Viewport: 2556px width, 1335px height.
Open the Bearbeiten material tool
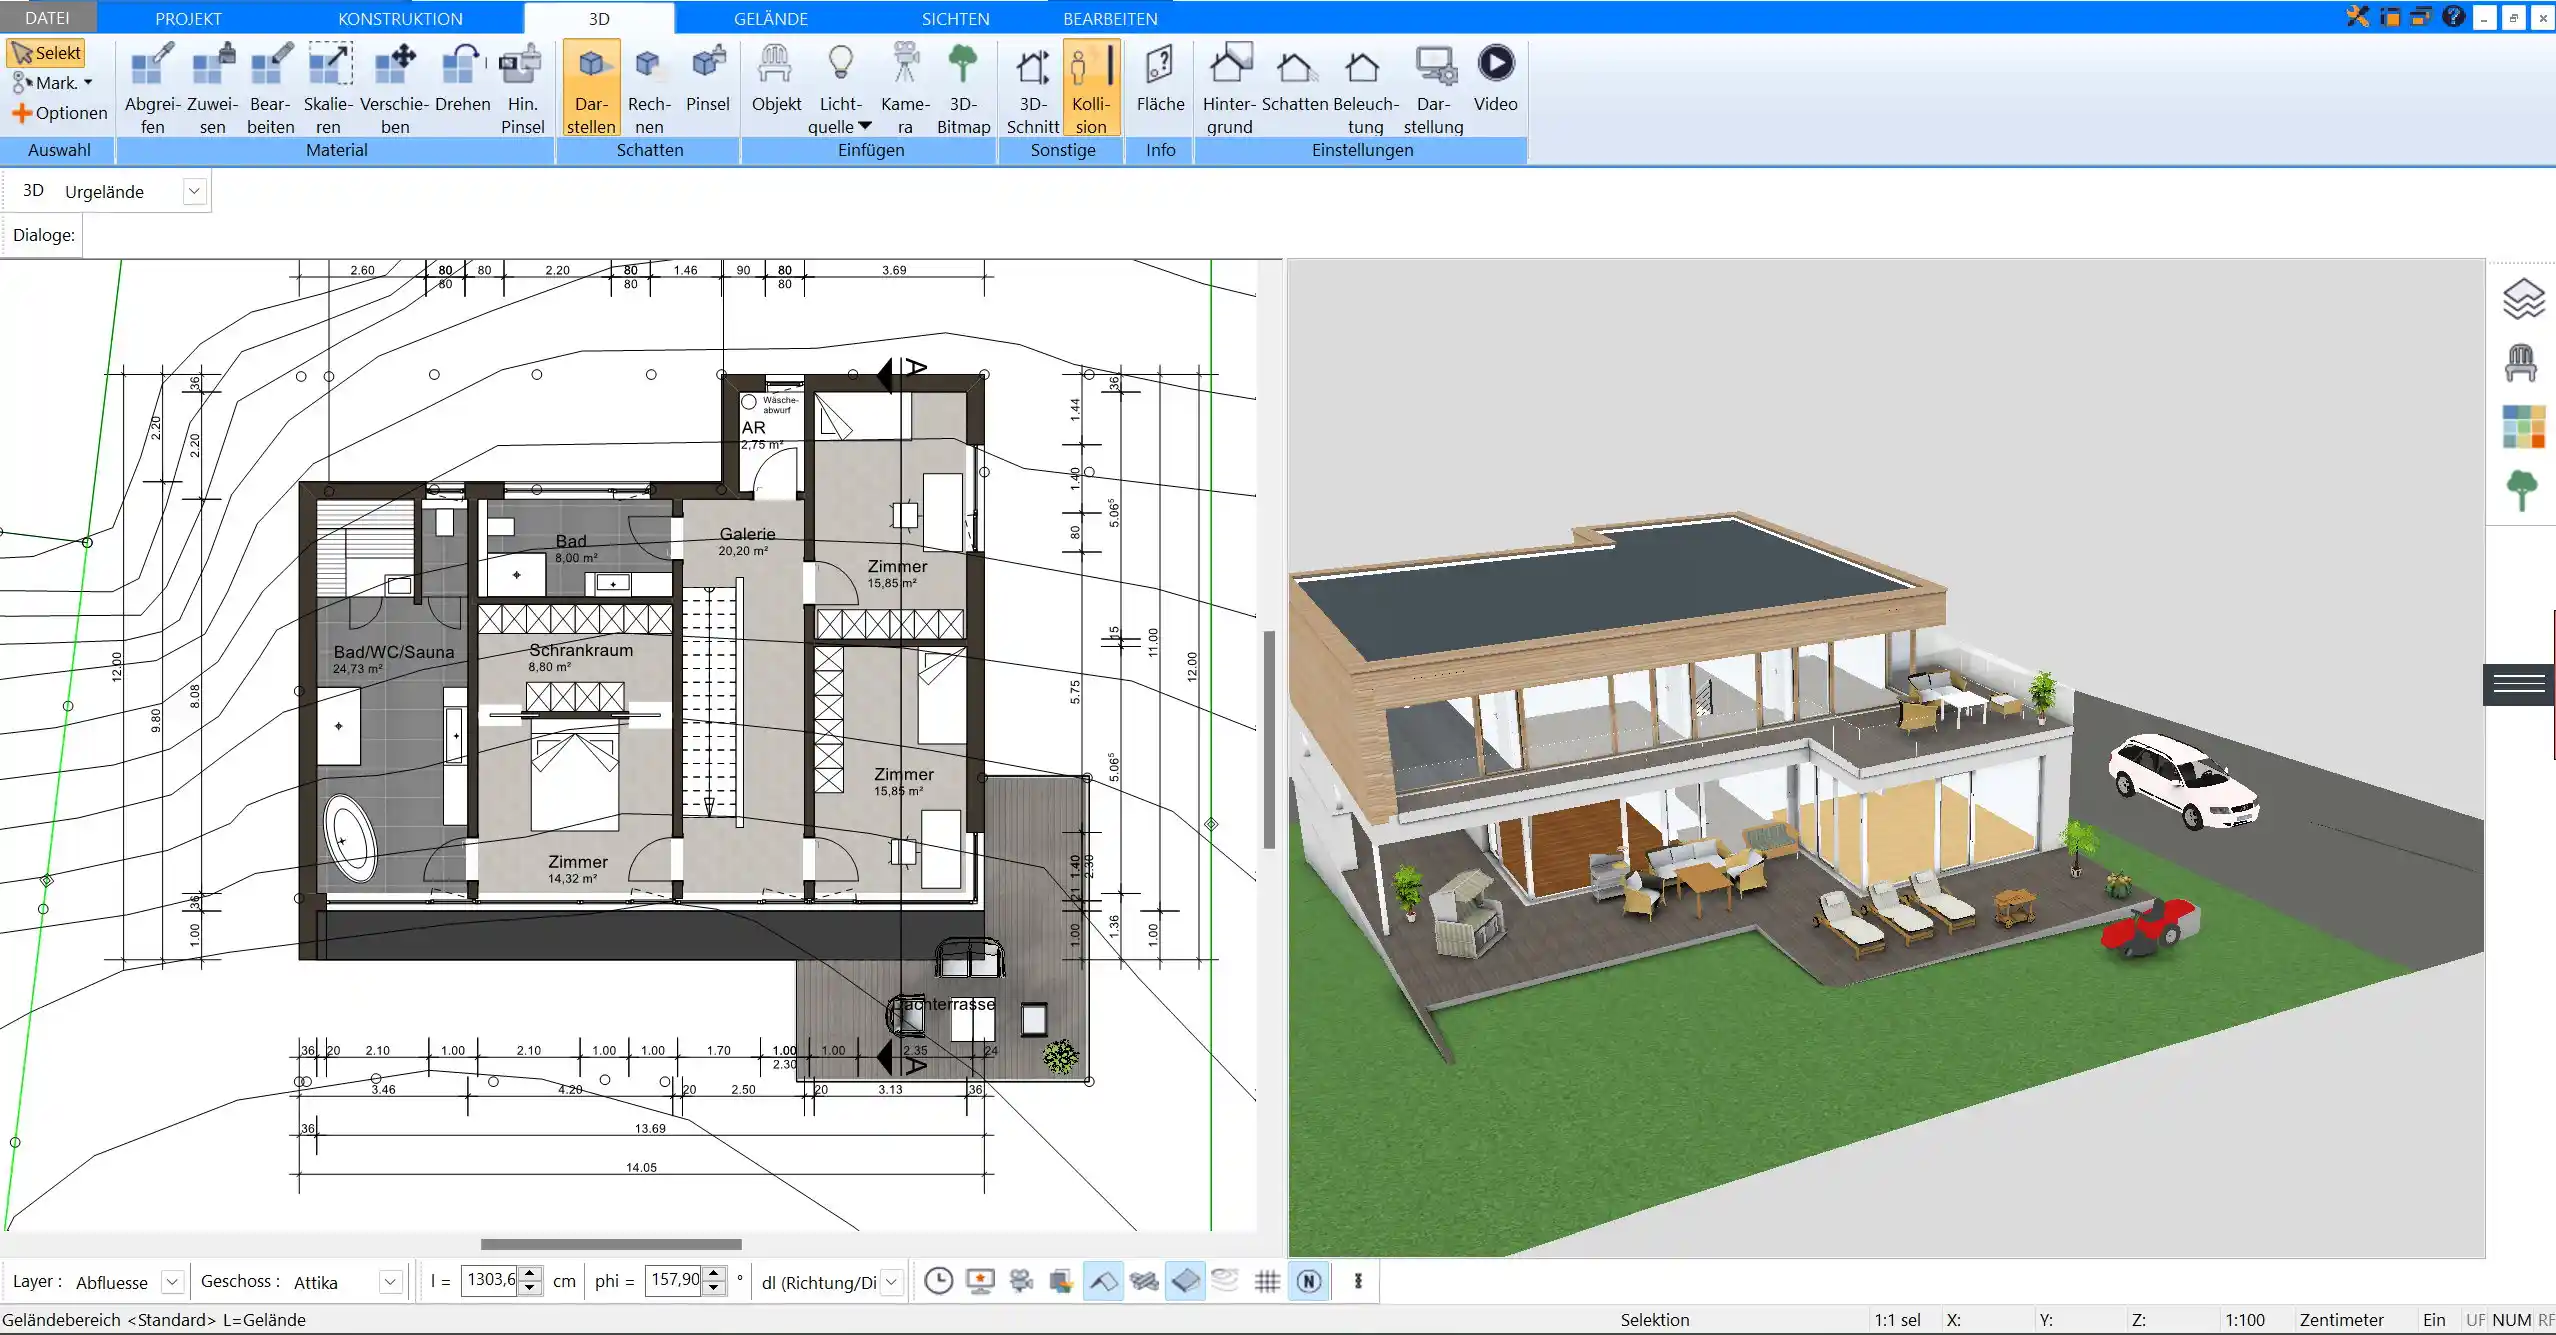pos(270,88)
